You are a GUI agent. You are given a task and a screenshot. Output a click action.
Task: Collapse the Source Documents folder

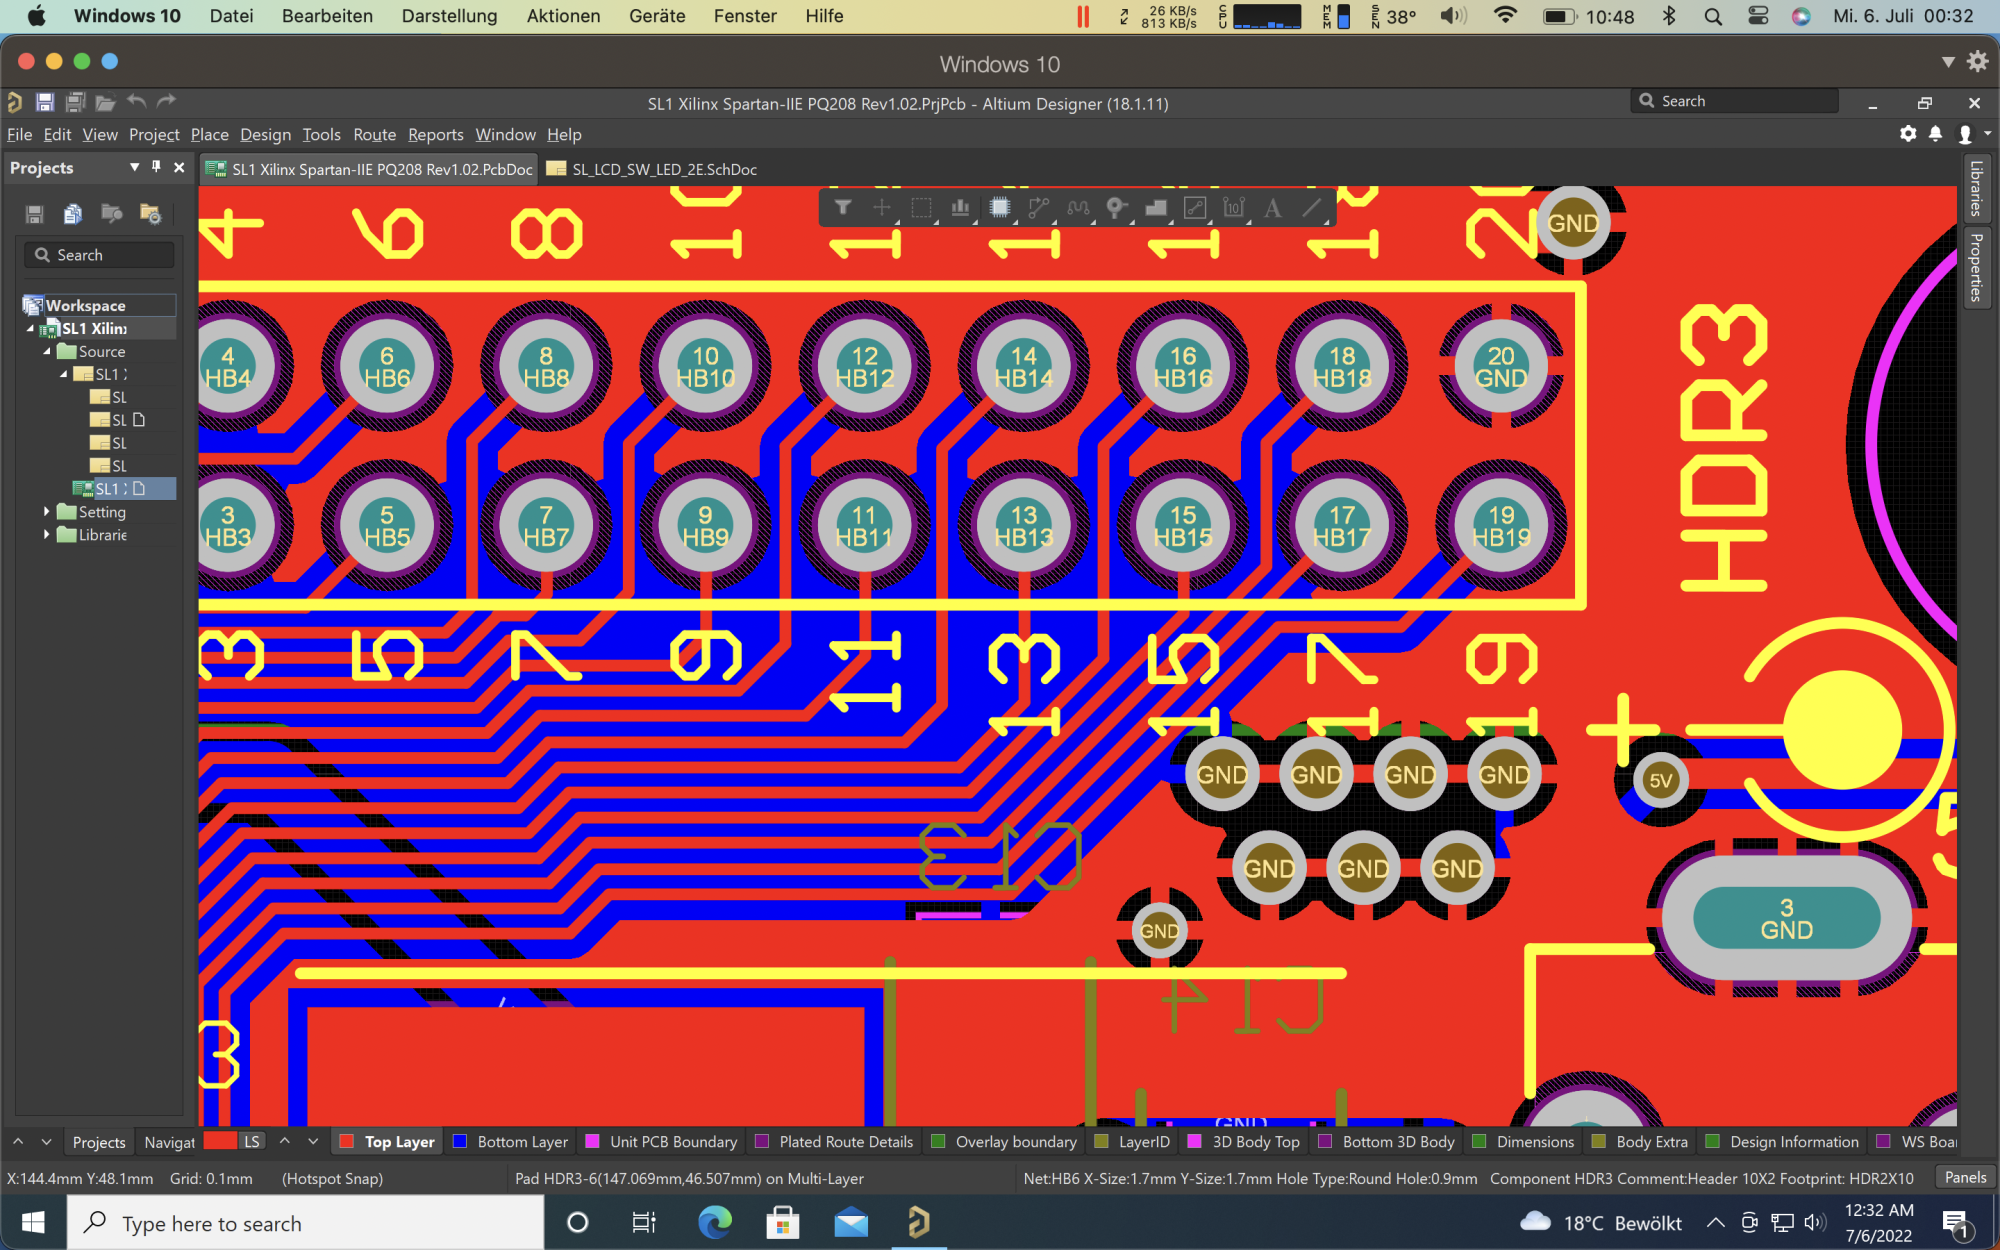tap(46, 351)
